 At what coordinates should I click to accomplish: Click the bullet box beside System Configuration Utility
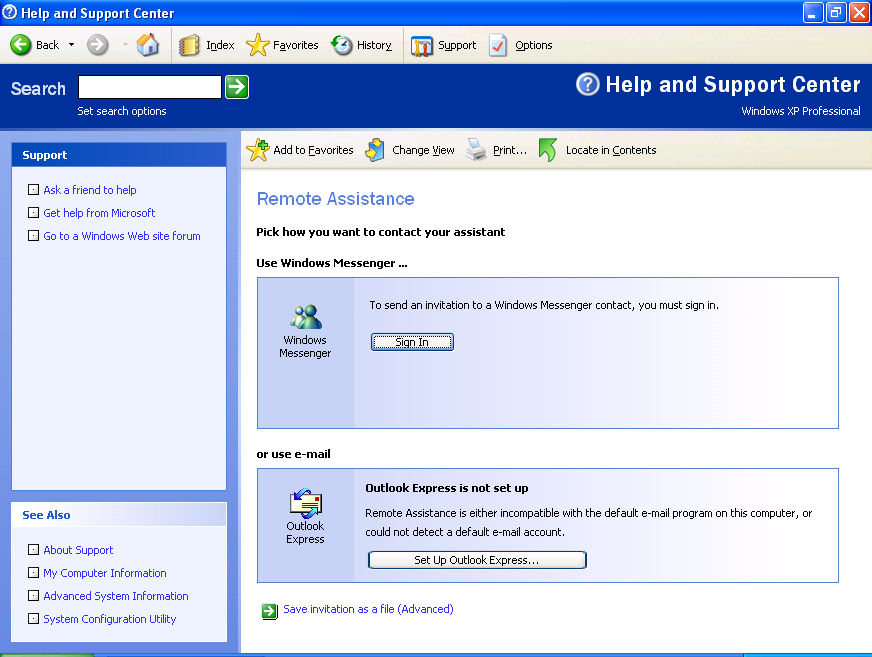click(x=33, y=619)
